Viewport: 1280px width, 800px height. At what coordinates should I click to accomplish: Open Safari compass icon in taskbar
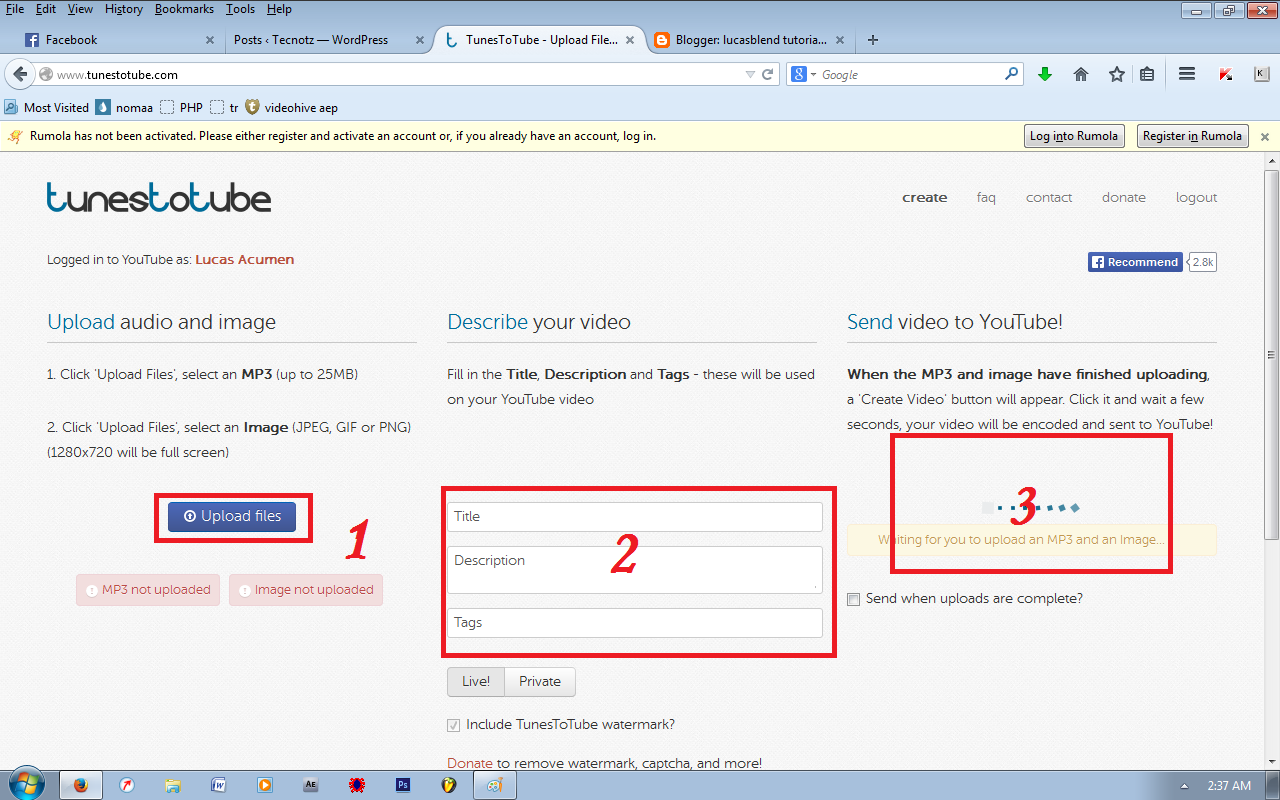click(127, 785)
